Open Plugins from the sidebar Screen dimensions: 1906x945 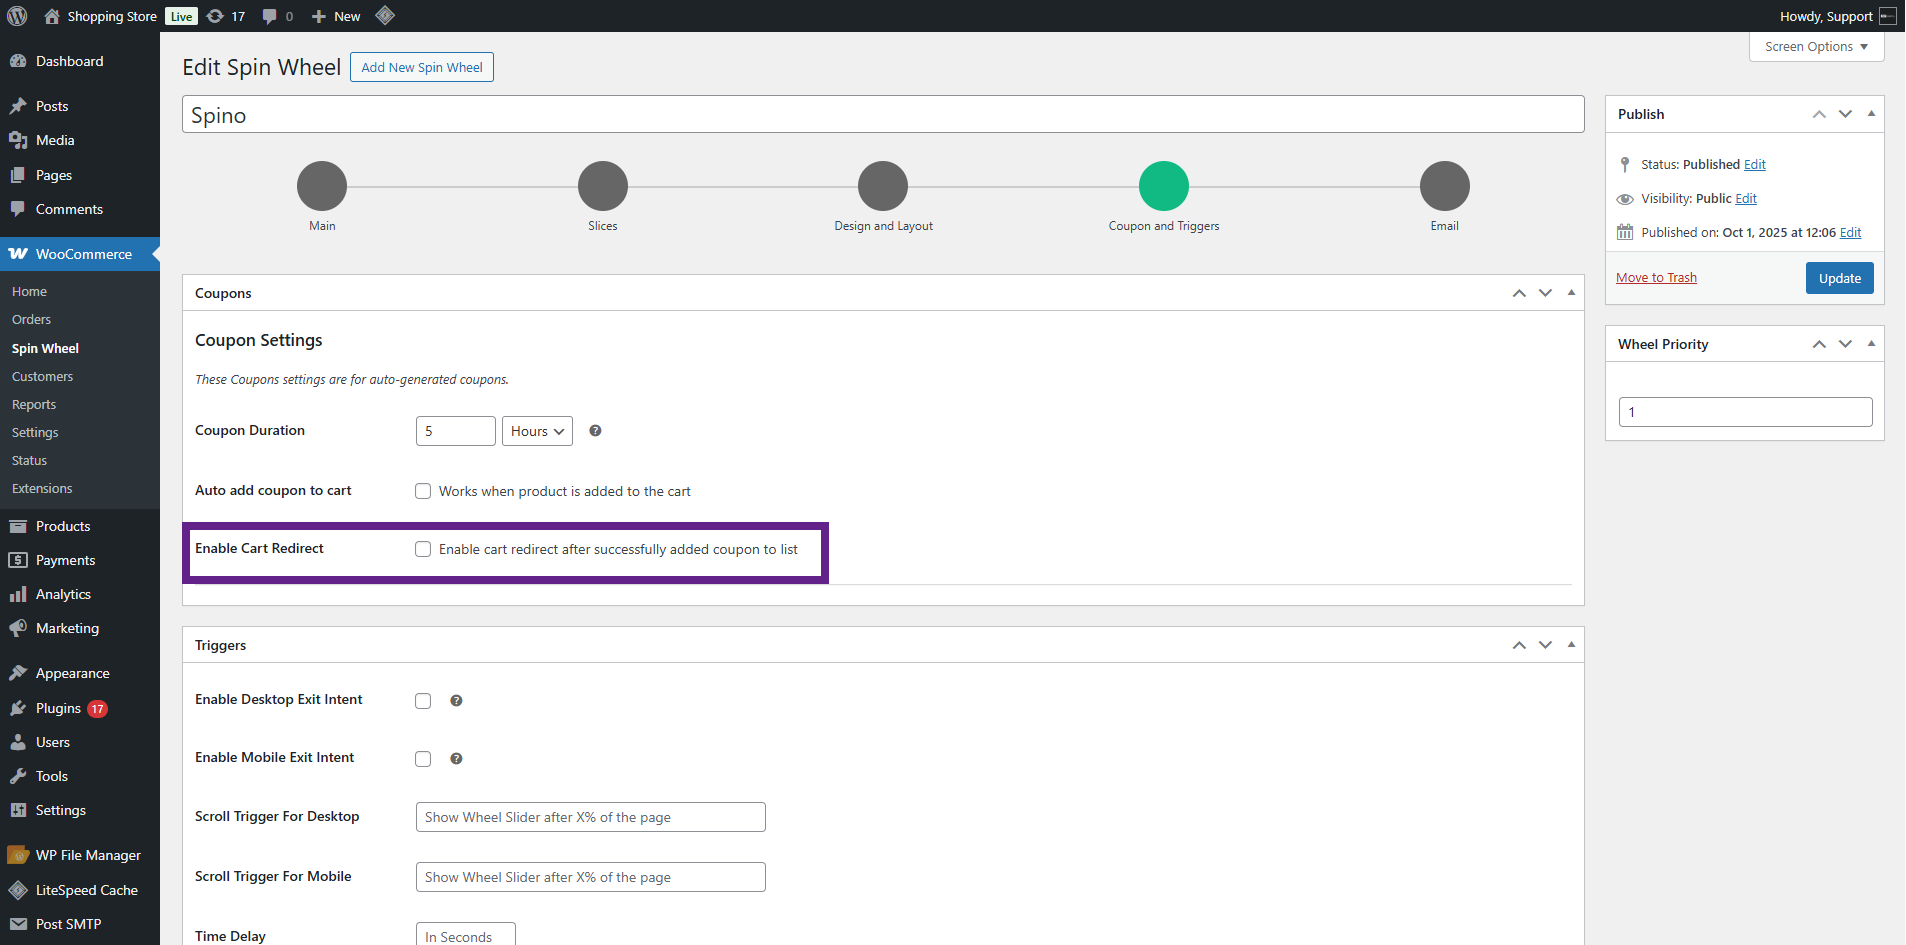coord(58,708)
